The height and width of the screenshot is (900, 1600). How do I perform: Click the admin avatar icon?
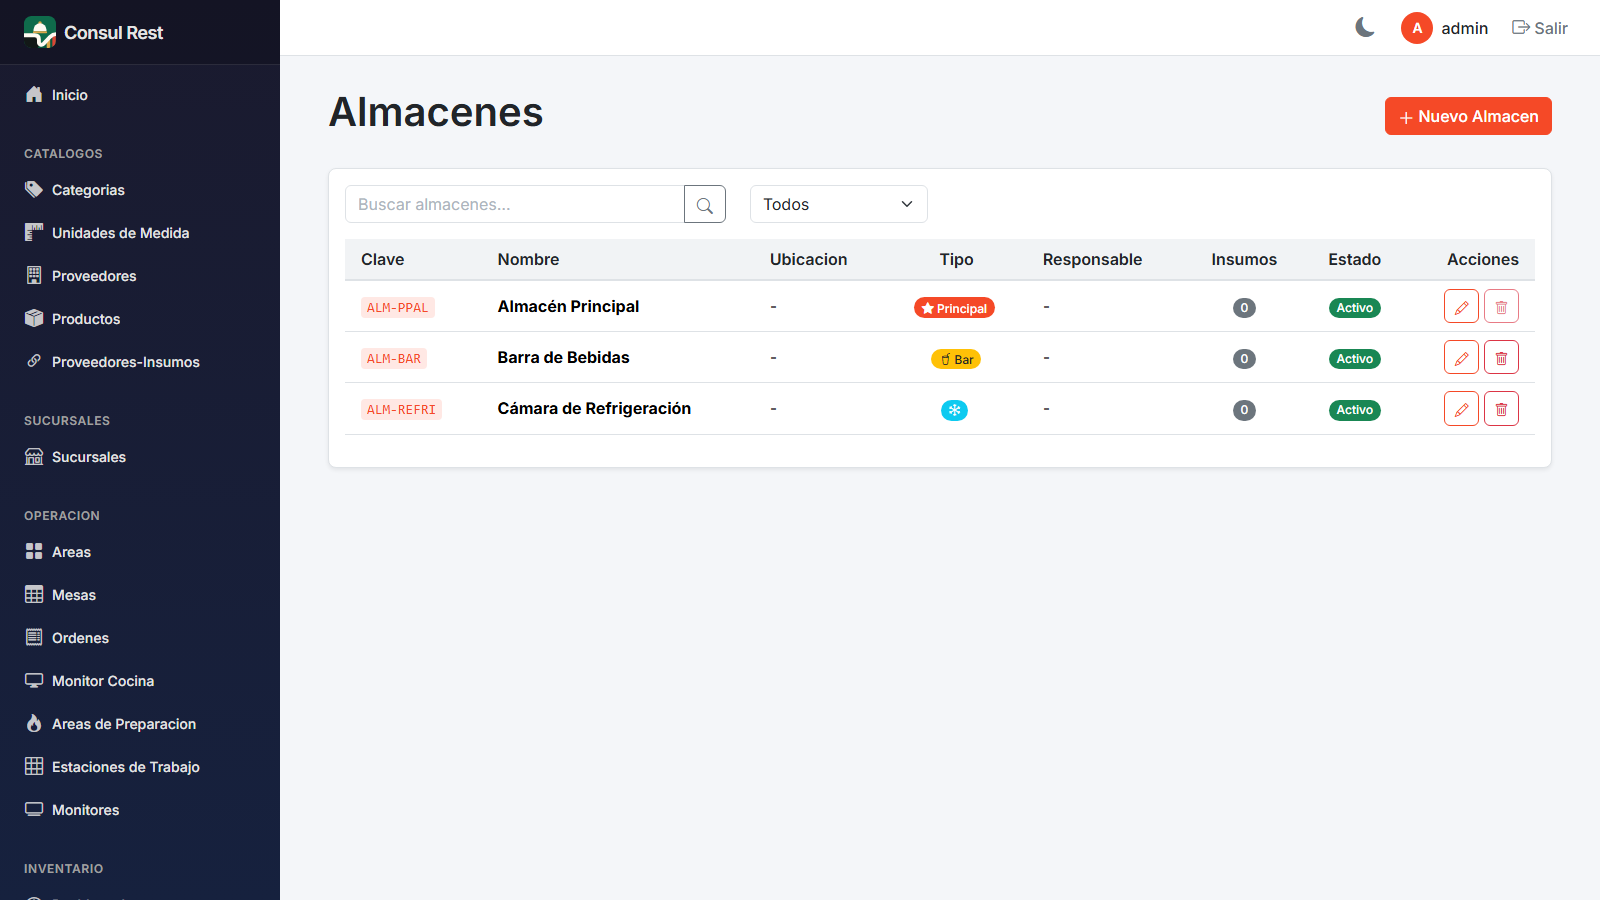coord(1417,28)
